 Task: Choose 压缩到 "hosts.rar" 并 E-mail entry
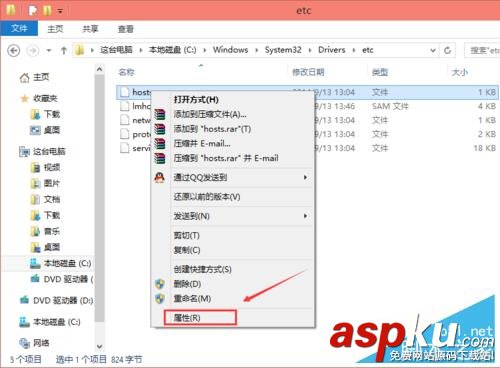tap(233, 158)
